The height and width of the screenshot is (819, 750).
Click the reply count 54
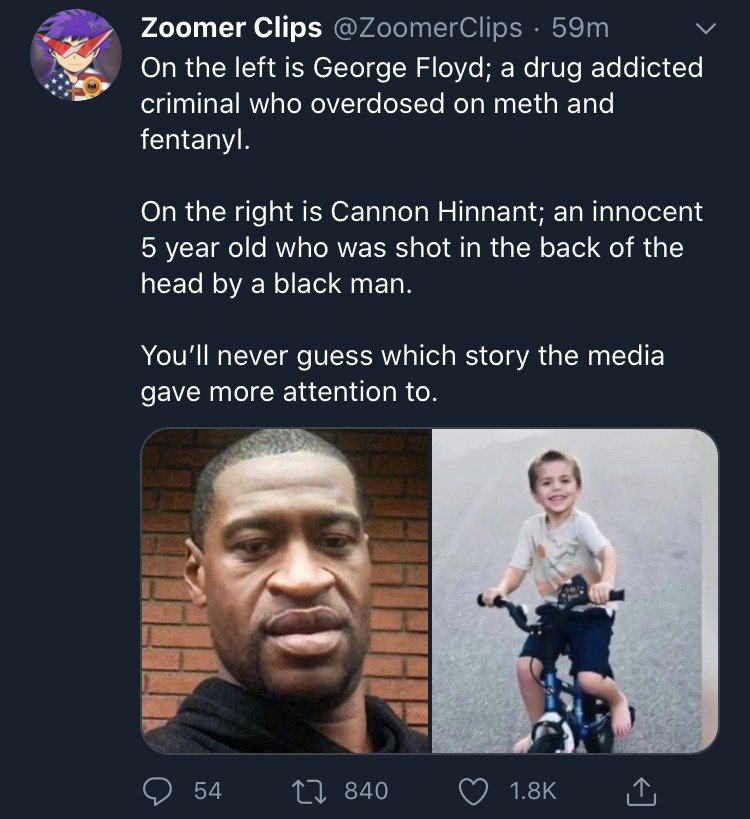pyautogui.click(x=207, y=790)
